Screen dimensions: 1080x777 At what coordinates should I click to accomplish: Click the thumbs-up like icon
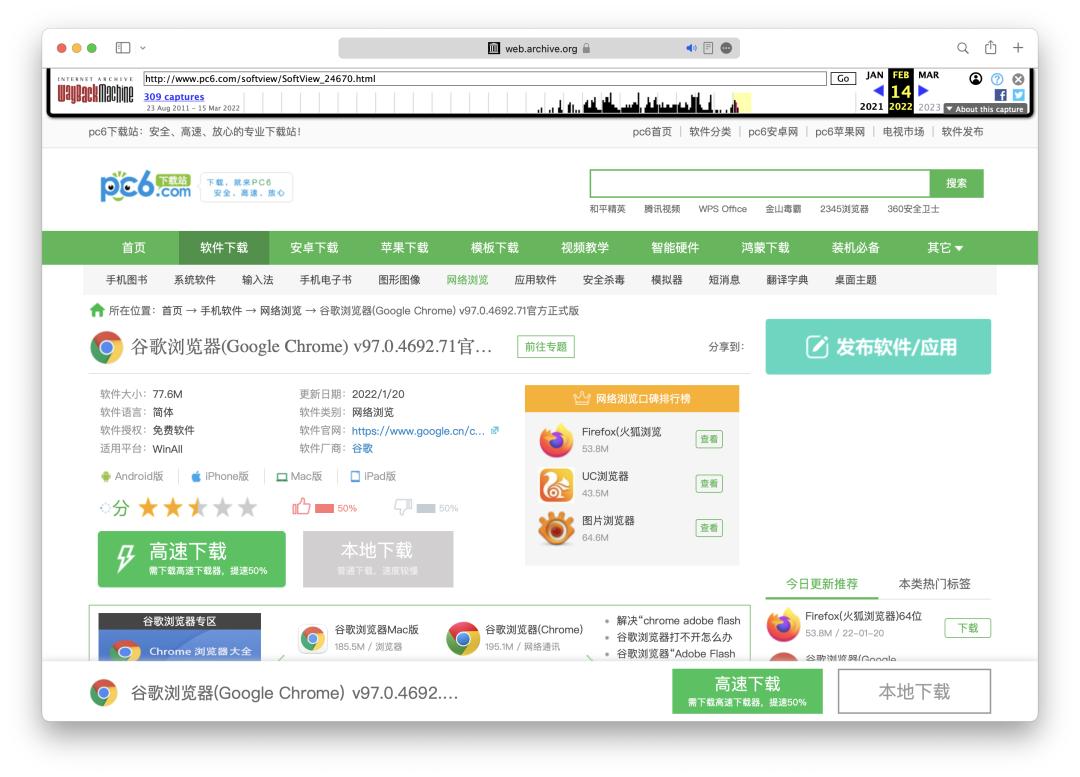pos(301,507)
